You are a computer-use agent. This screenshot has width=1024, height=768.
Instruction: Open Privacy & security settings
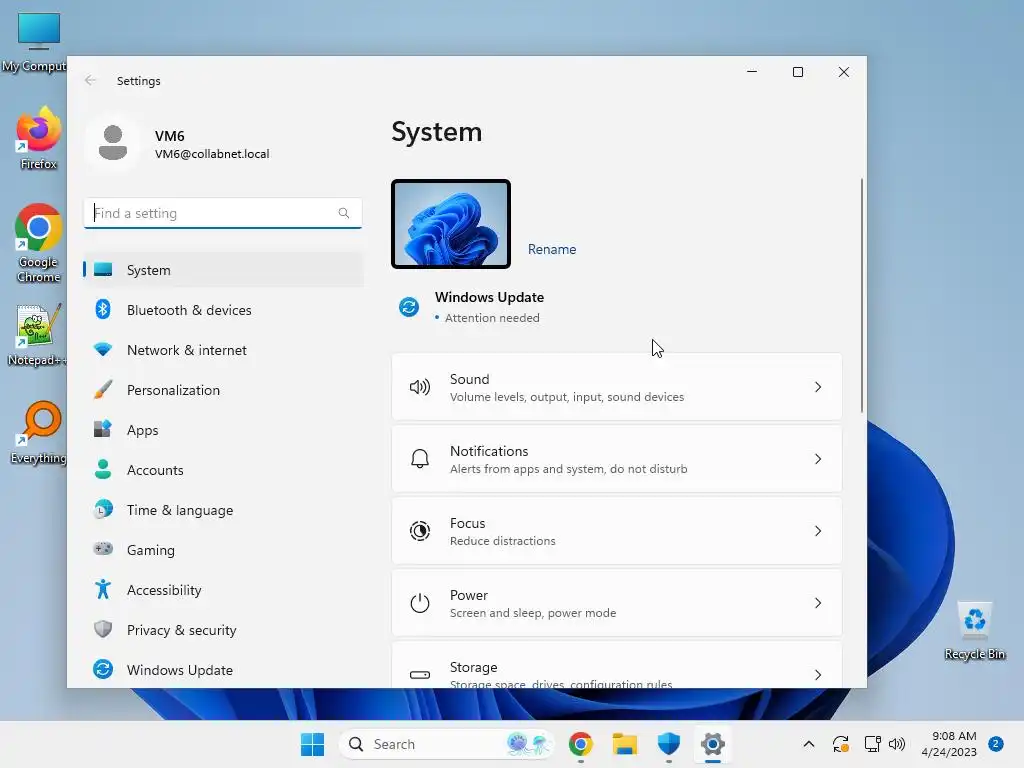223,630
